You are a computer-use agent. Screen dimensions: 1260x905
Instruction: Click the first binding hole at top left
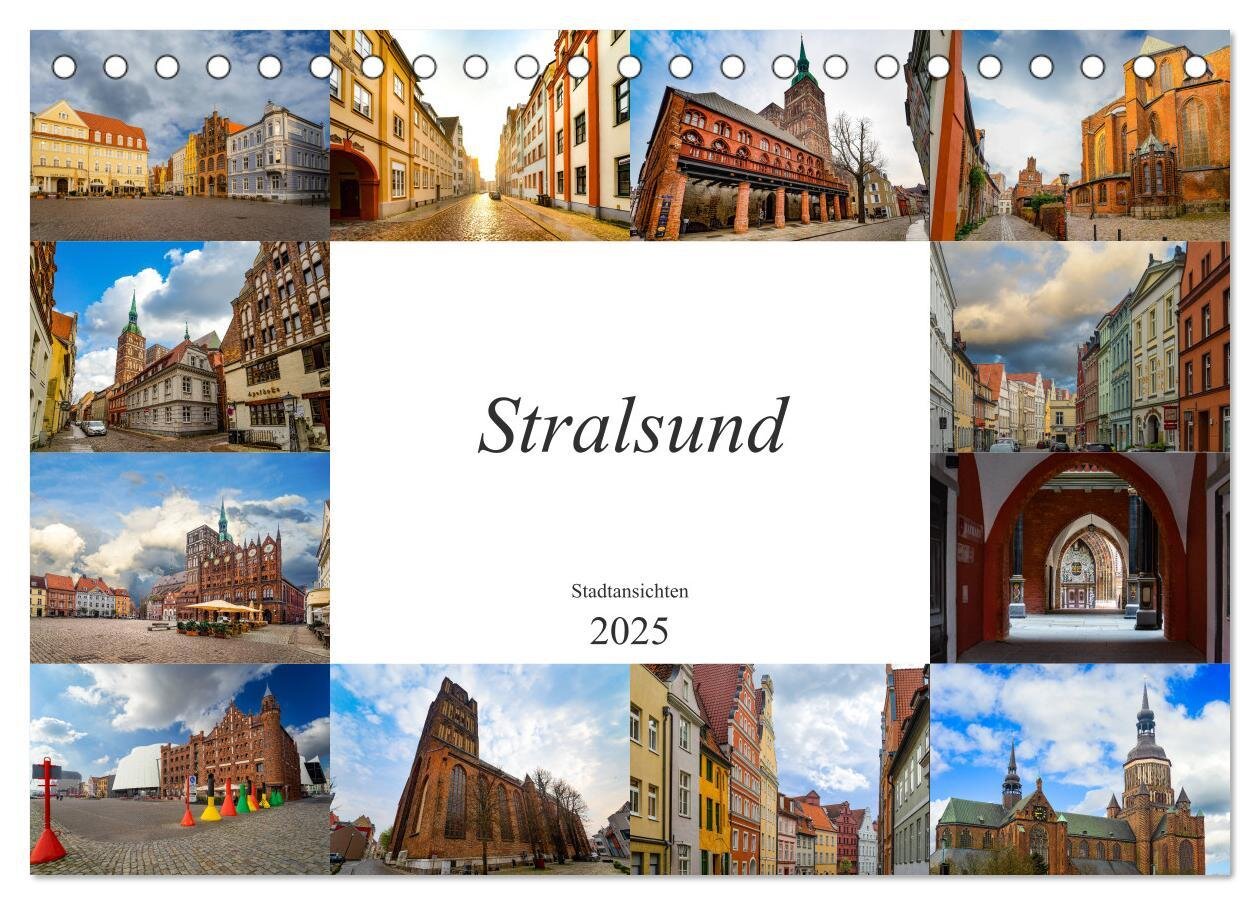[x=64, y=67]
